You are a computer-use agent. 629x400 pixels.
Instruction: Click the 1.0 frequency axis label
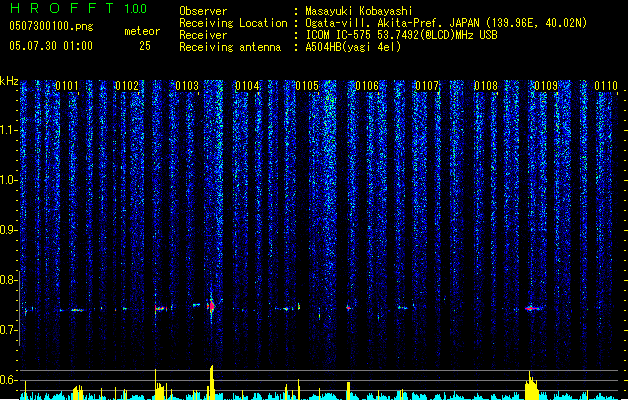point(9,180)
